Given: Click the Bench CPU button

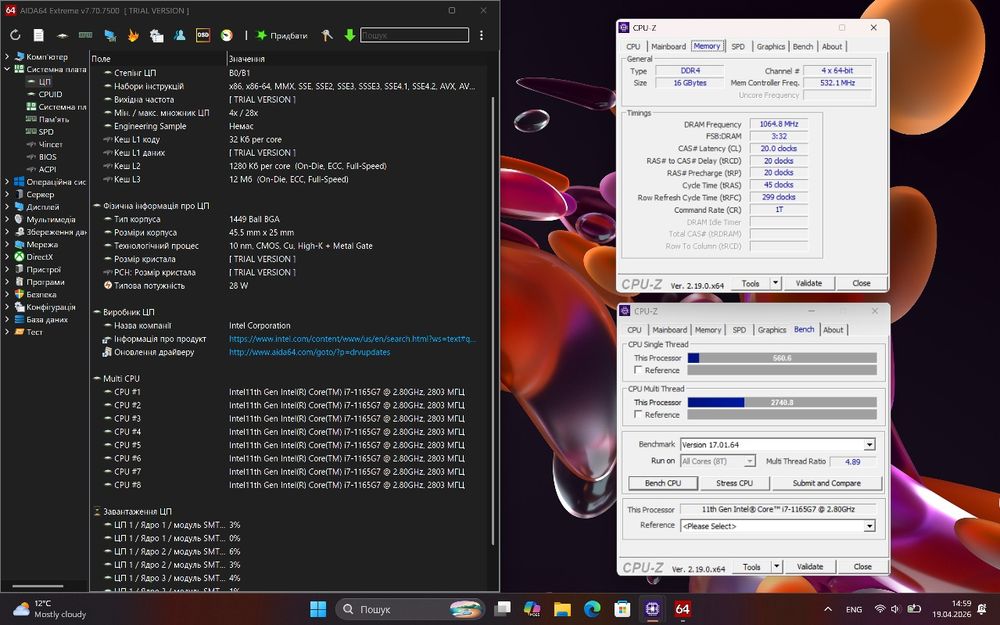Looking at the screenshot, I should coord(663,483).
